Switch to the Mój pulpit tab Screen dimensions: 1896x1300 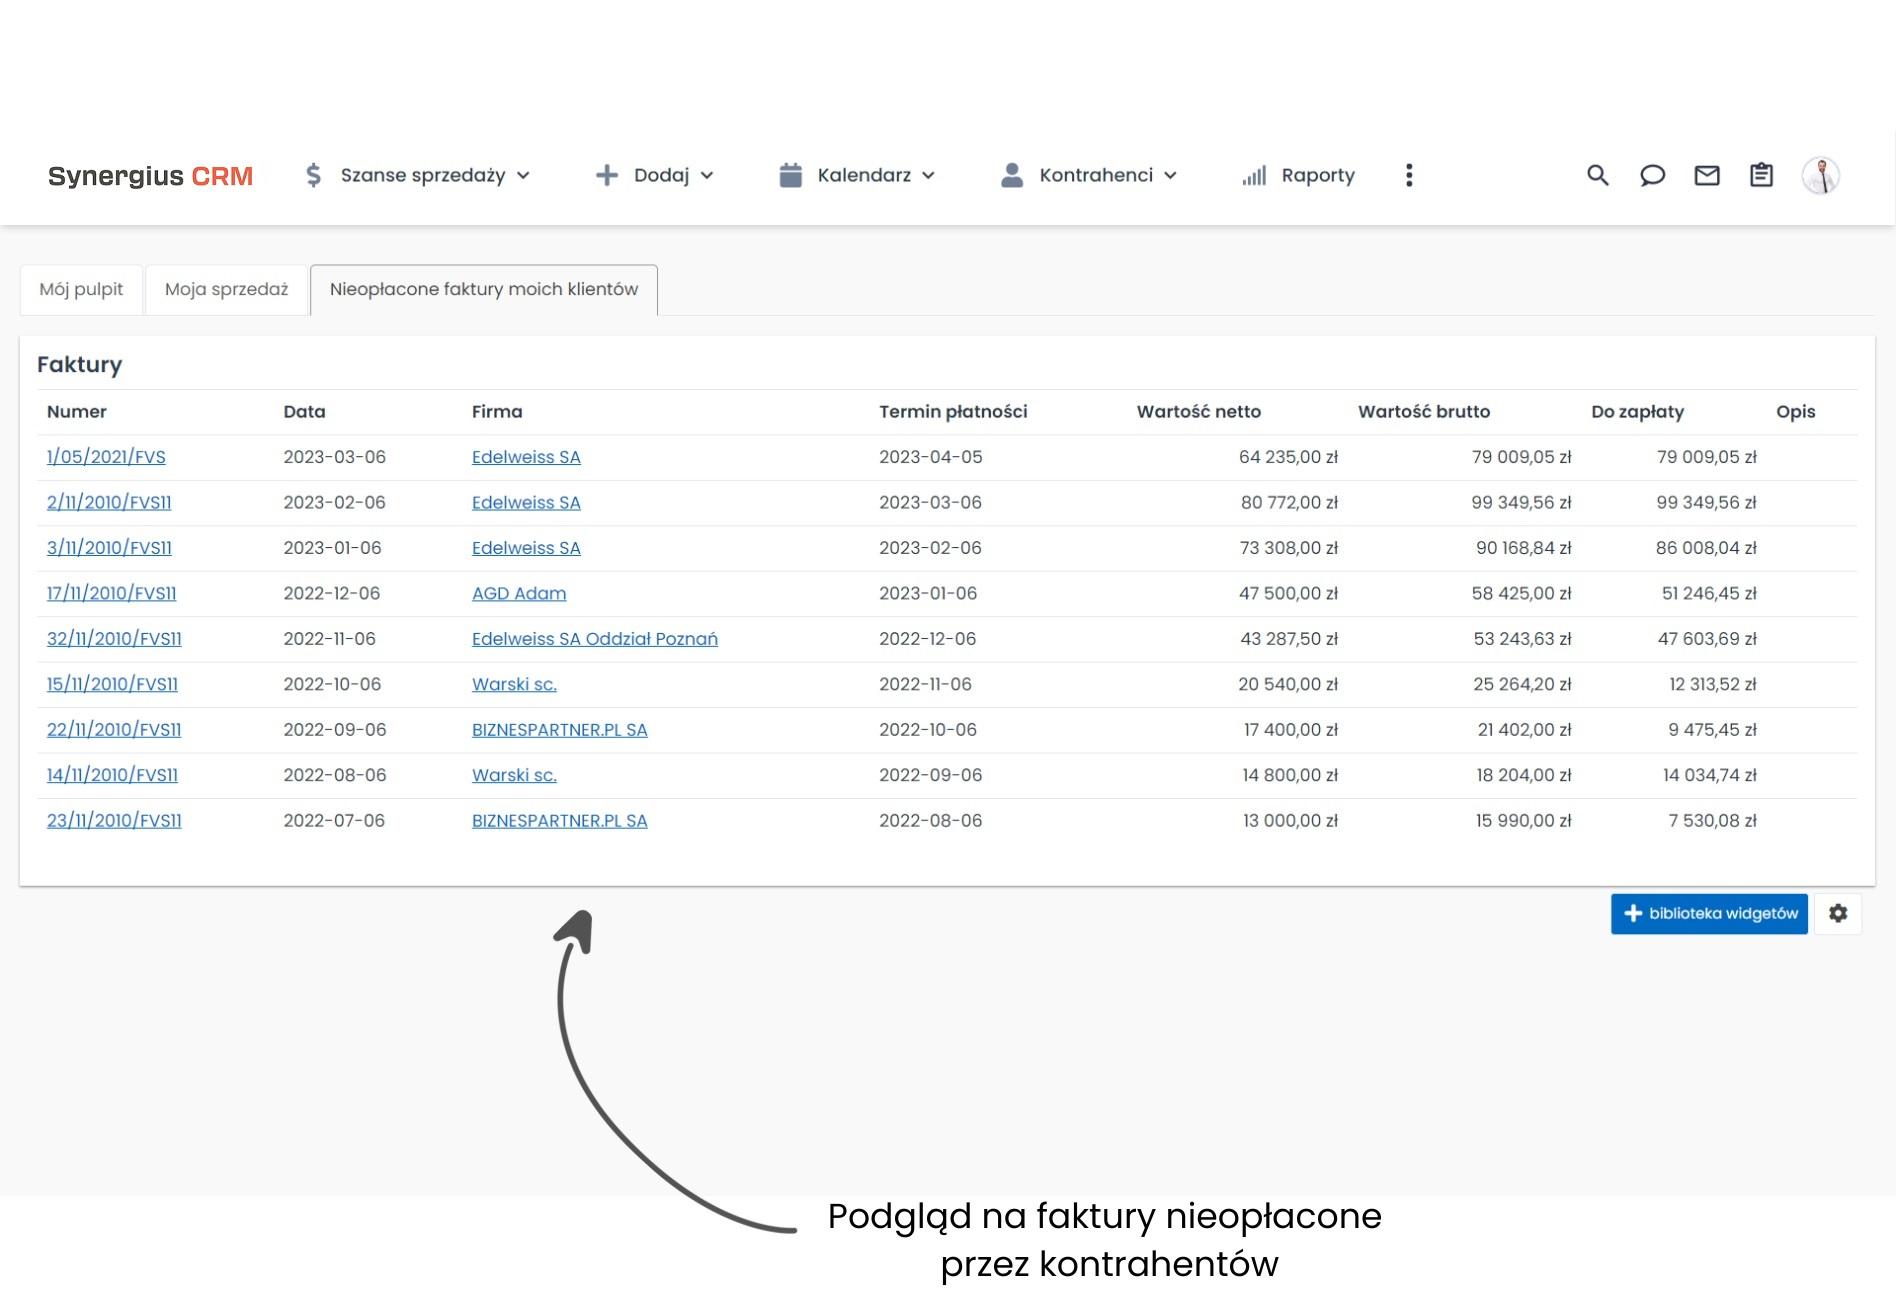(81, 290)
